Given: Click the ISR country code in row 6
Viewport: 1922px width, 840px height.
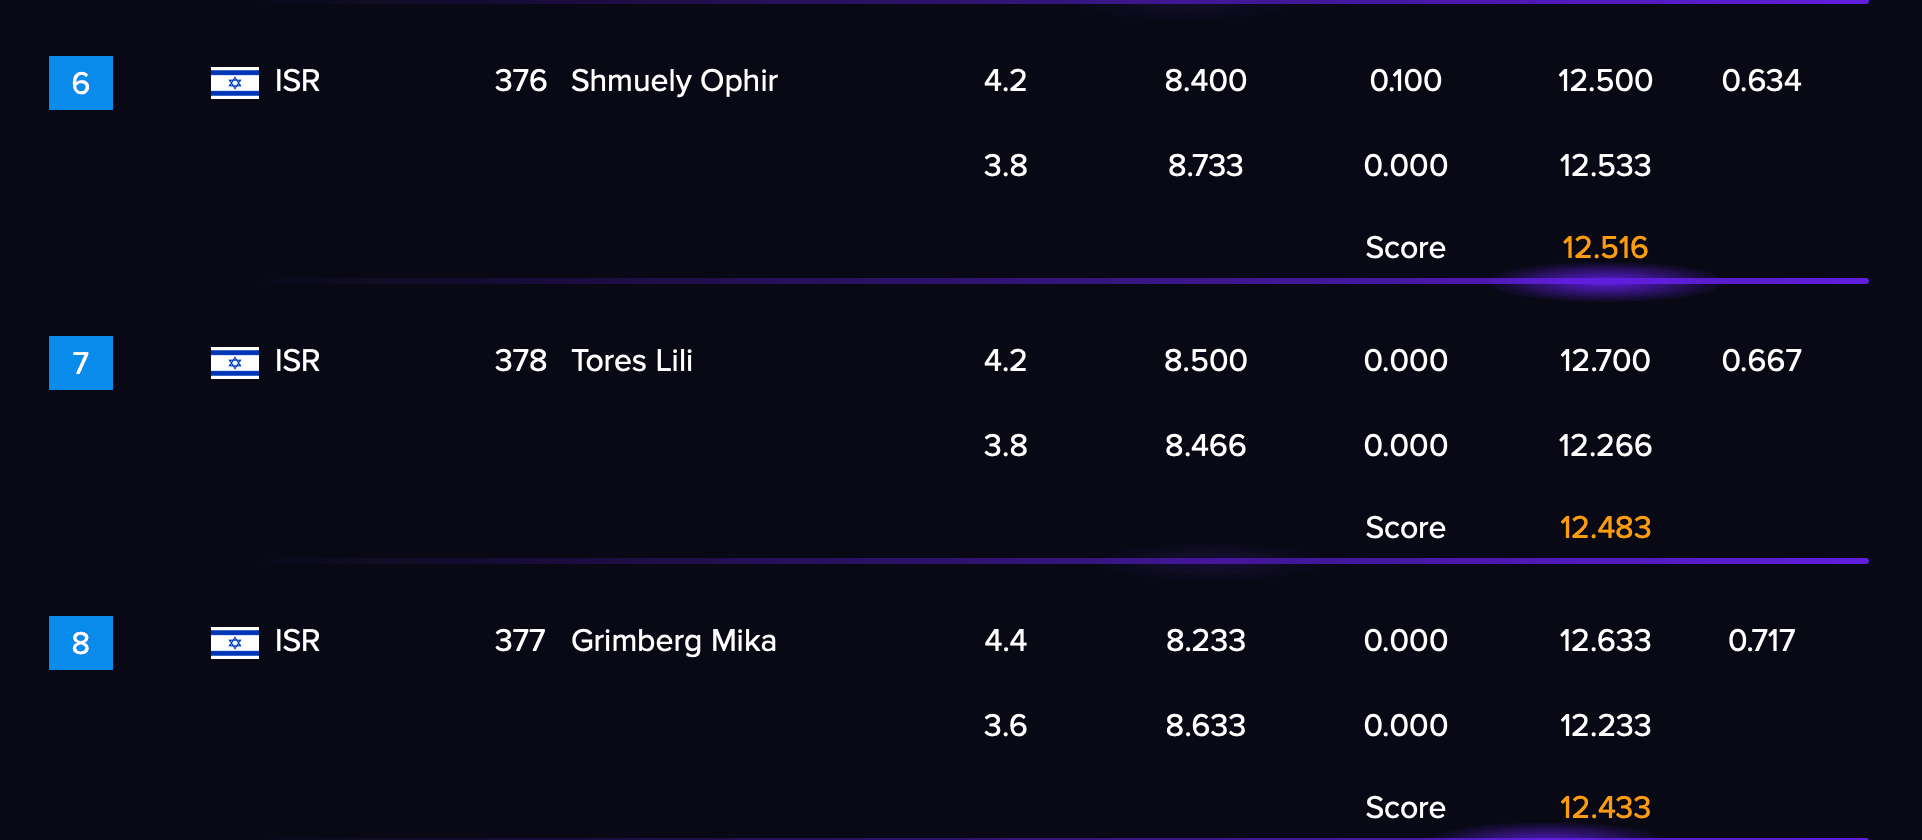Looking at the screenshot, I should (x=297, y=81).
